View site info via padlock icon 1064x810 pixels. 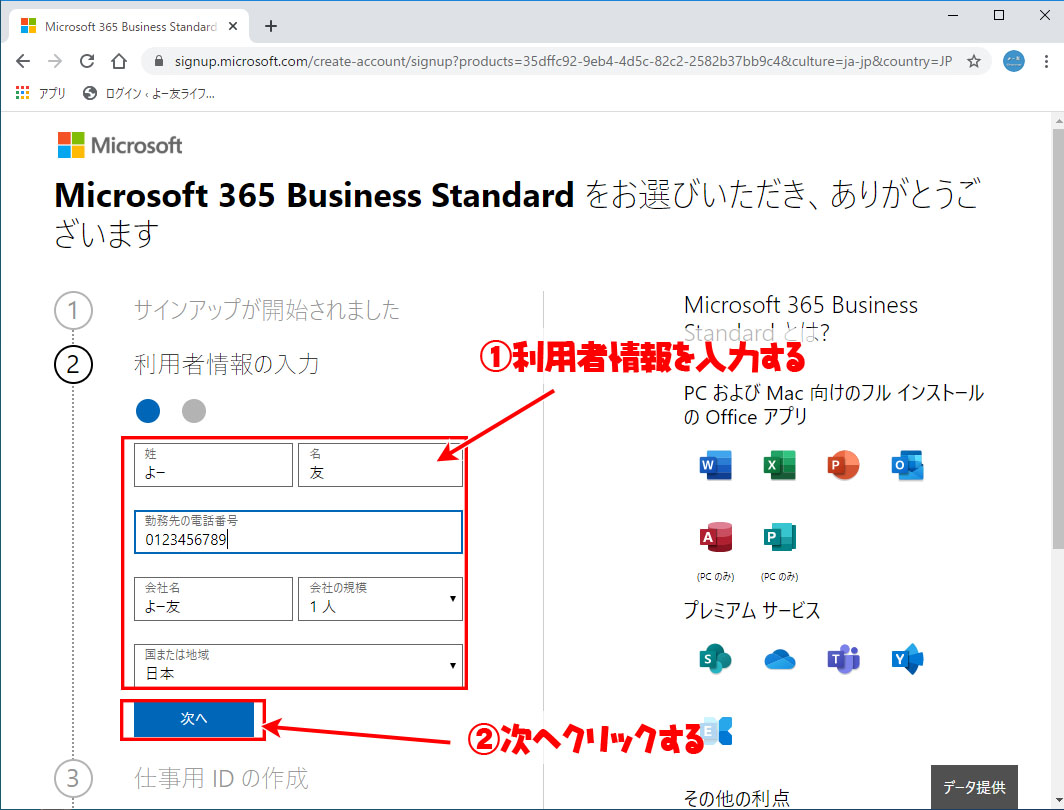159,61
